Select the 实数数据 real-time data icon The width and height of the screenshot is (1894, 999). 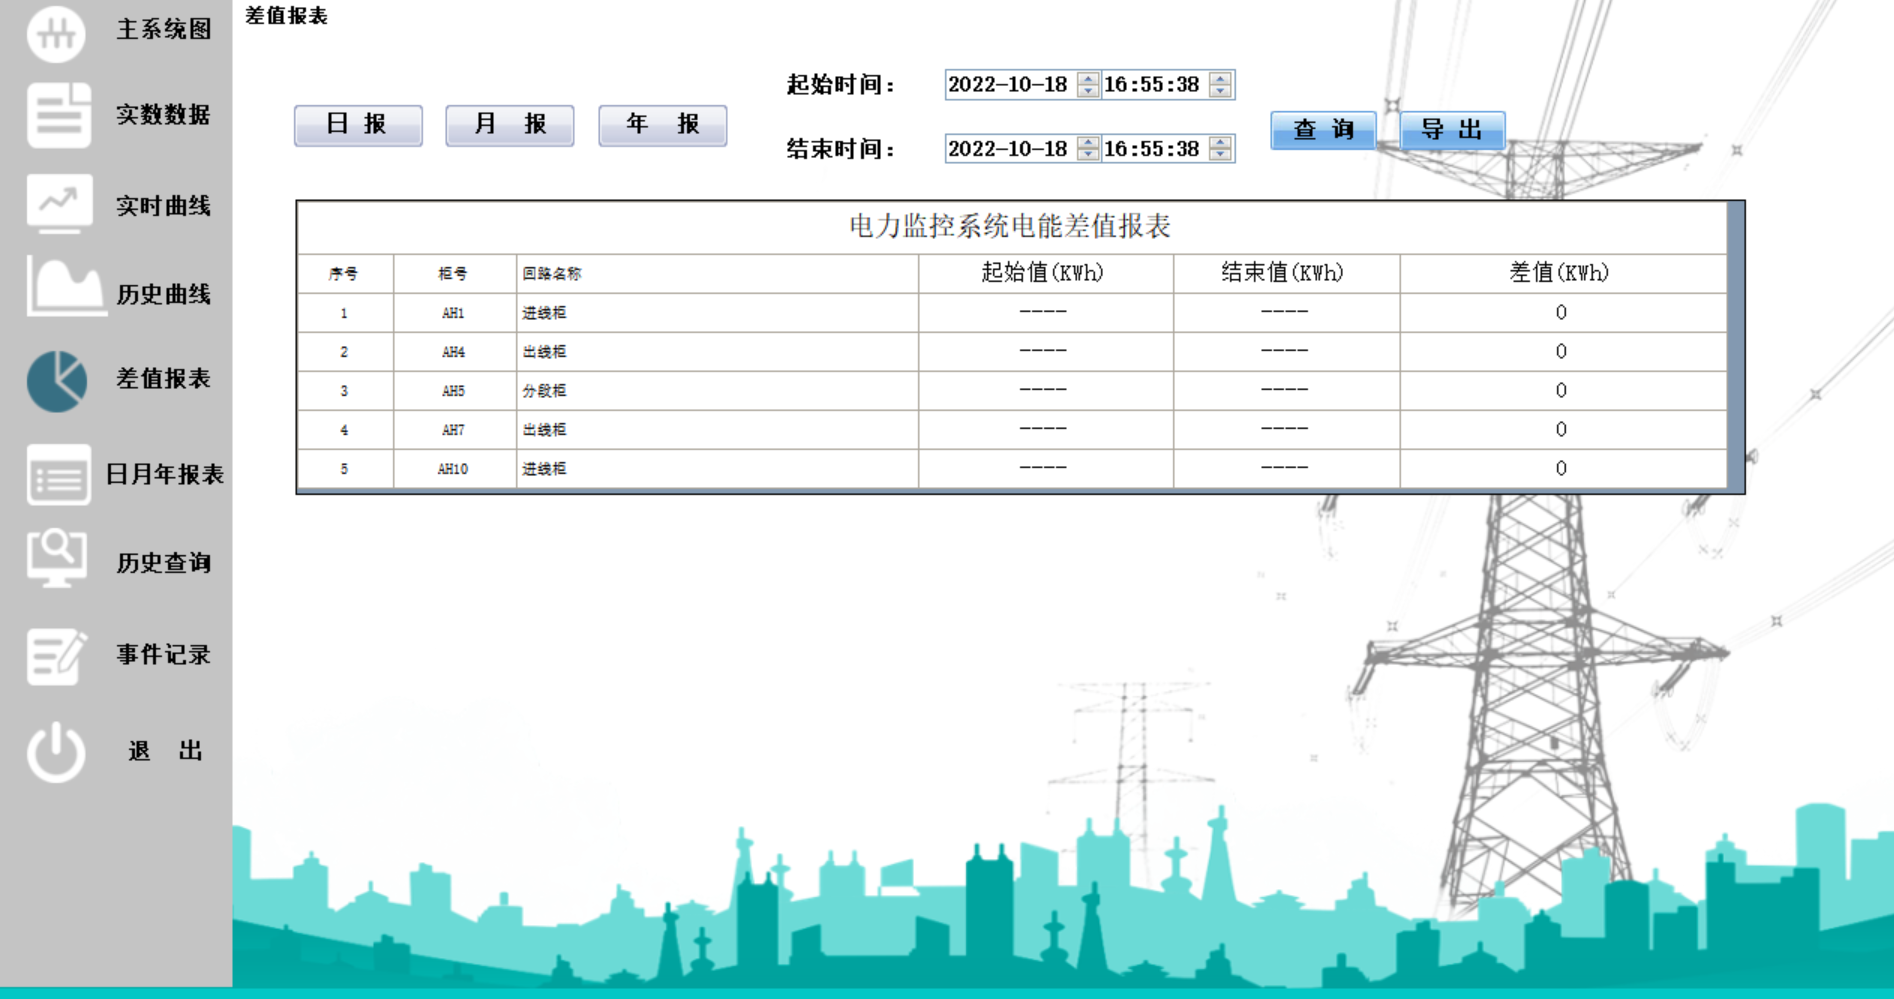[57, 116]
